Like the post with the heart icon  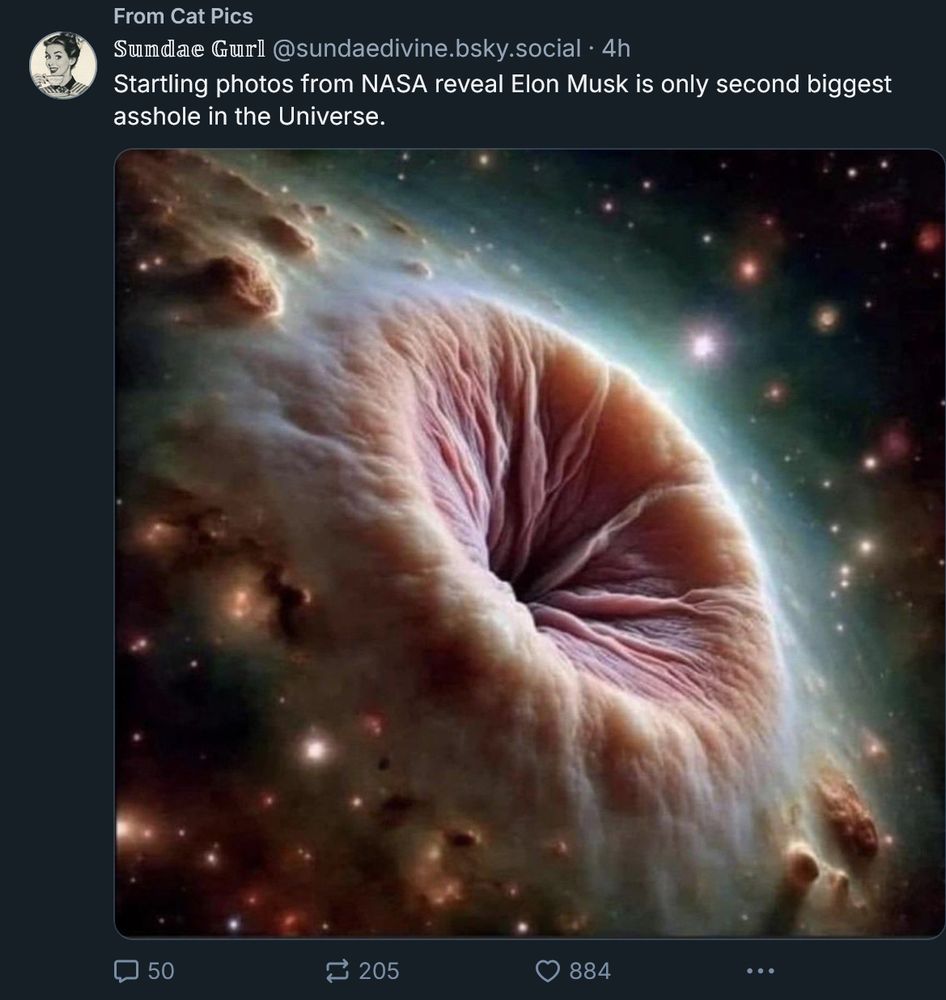[547, 970]
